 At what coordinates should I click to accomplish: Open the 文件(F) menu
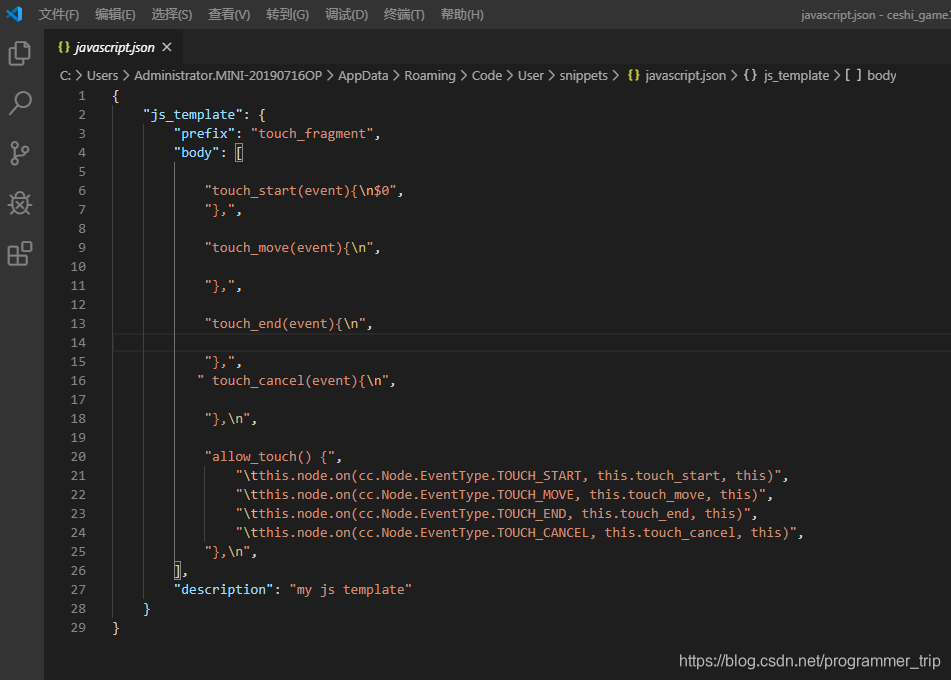[x=57, y=14]
